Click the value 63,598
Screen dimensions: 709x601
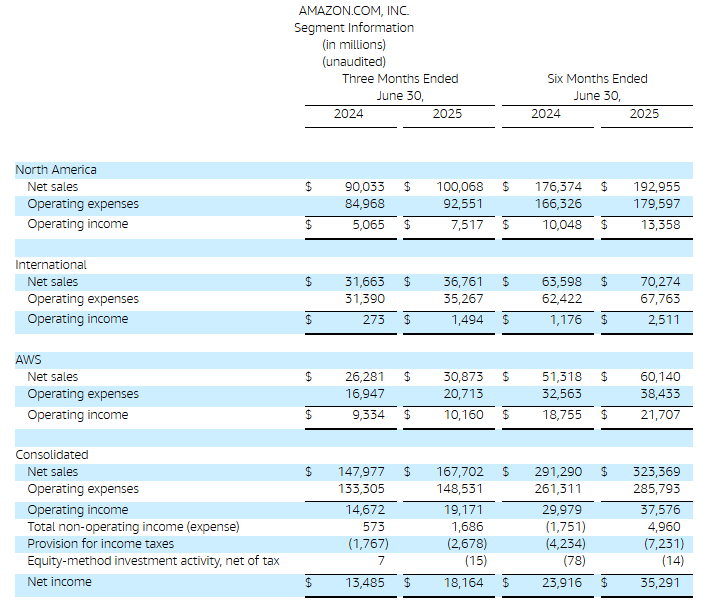(562, 282)
